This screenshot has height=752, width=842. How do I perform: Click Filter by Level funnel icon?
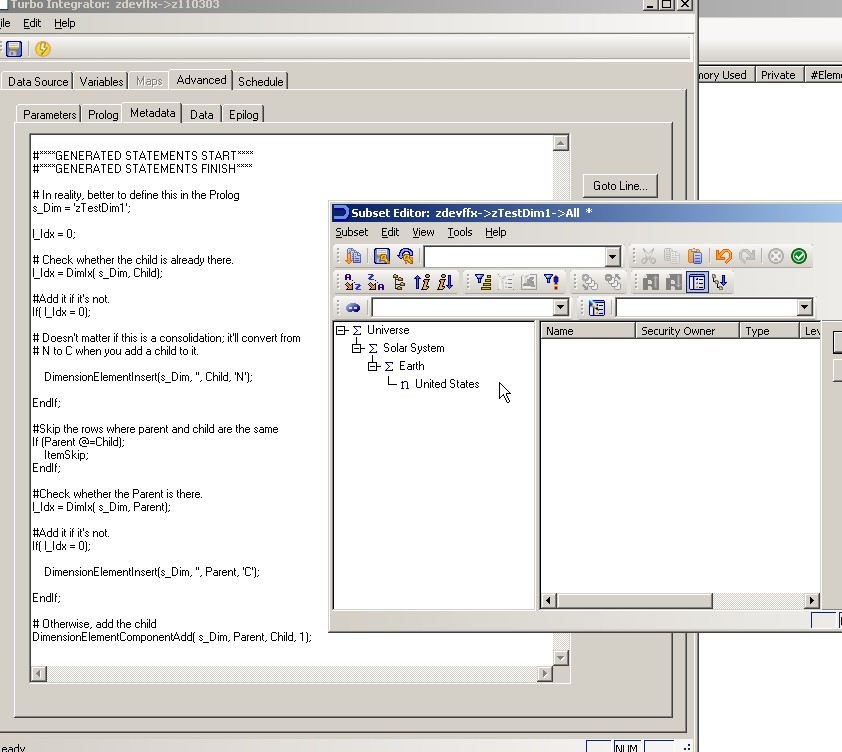pos(483,282)
